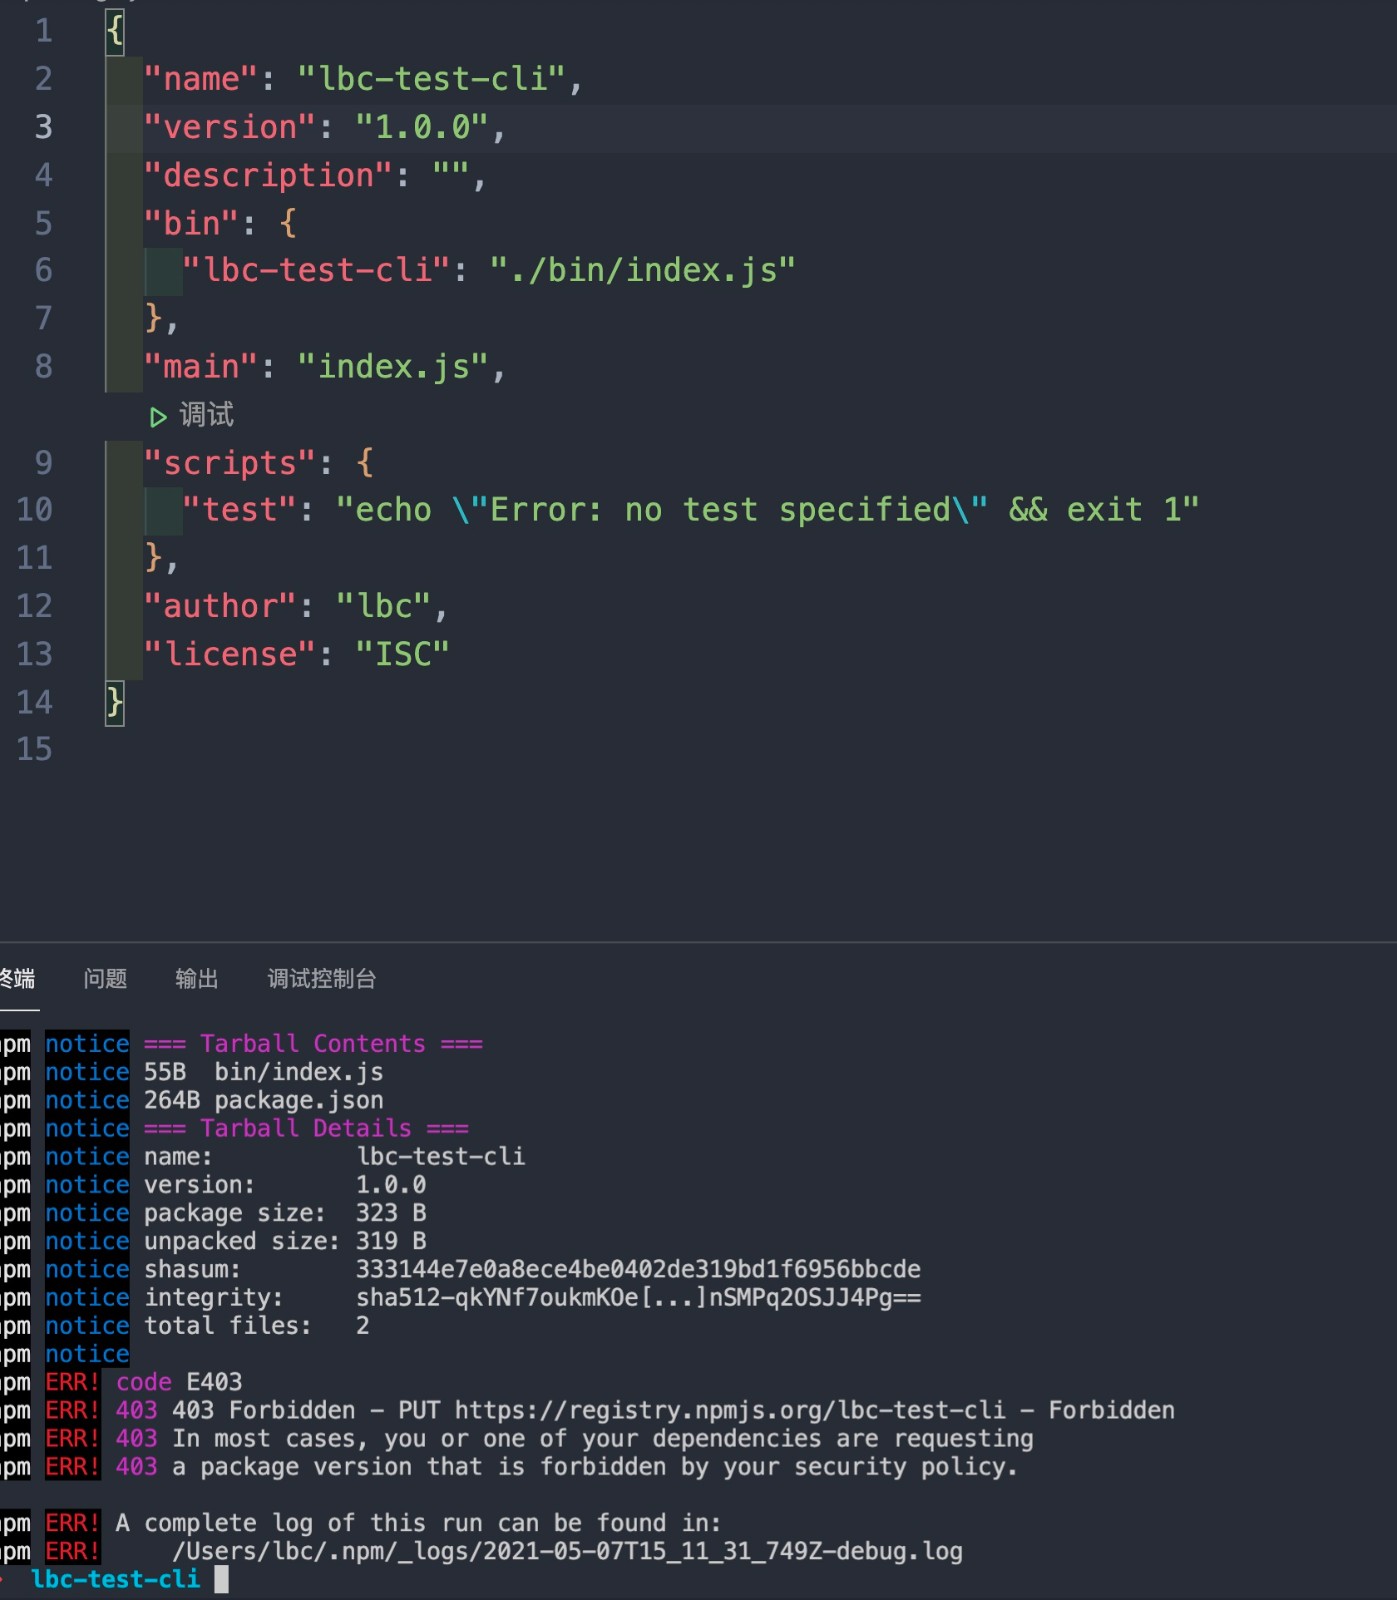Click the "ISC" license value
1397x1600 pixels.
tap(403, 654)
